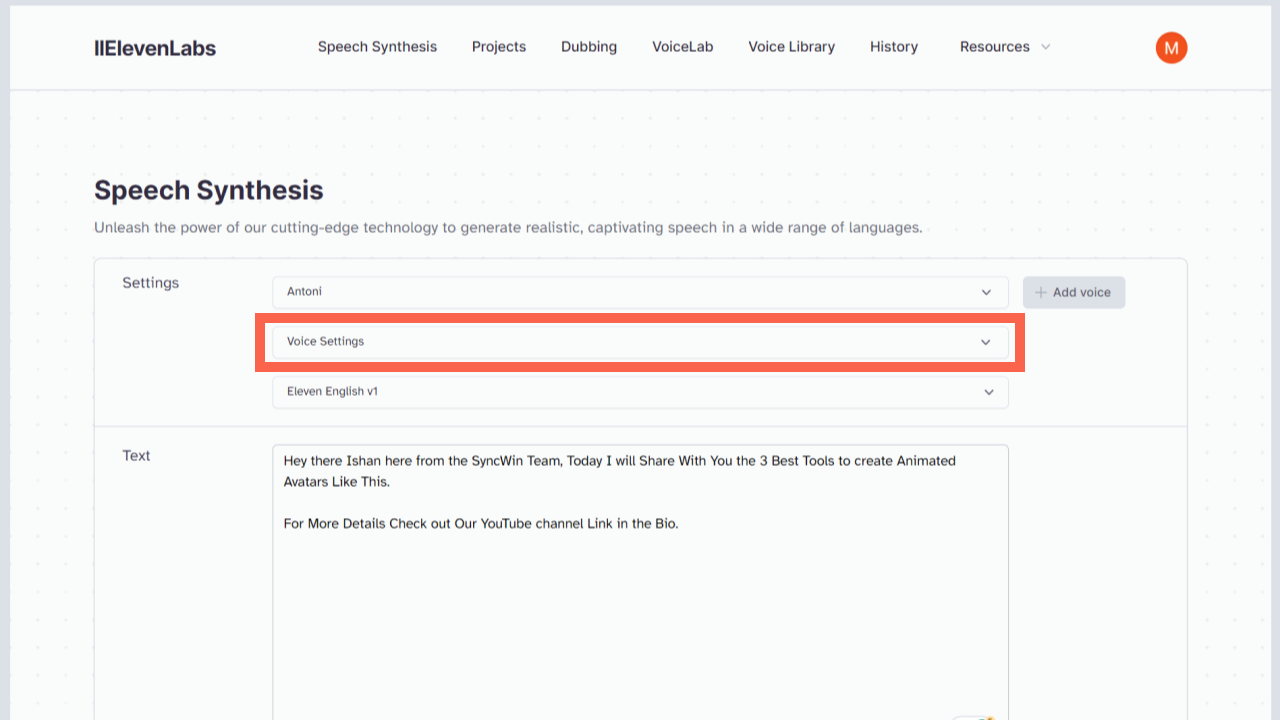
Task: Click the Settings label
Action: pos(151,283)
